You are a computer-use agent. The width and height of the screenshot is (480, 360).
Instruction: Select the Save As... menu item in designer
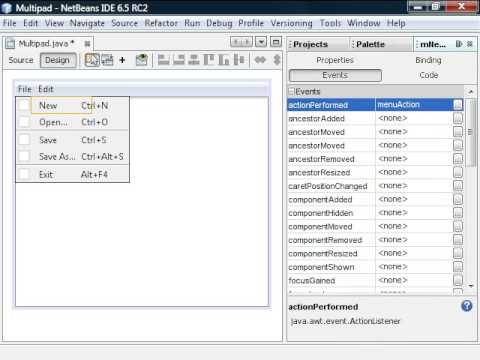click(72, 156)
